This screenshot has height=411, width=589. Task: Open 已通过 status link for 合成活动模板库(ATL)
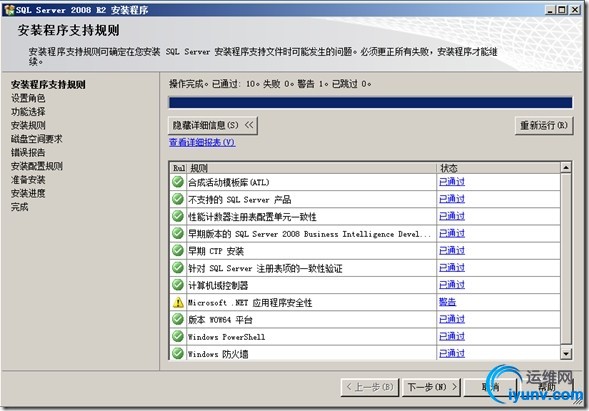pyautogui.click(x=452, y=182)
